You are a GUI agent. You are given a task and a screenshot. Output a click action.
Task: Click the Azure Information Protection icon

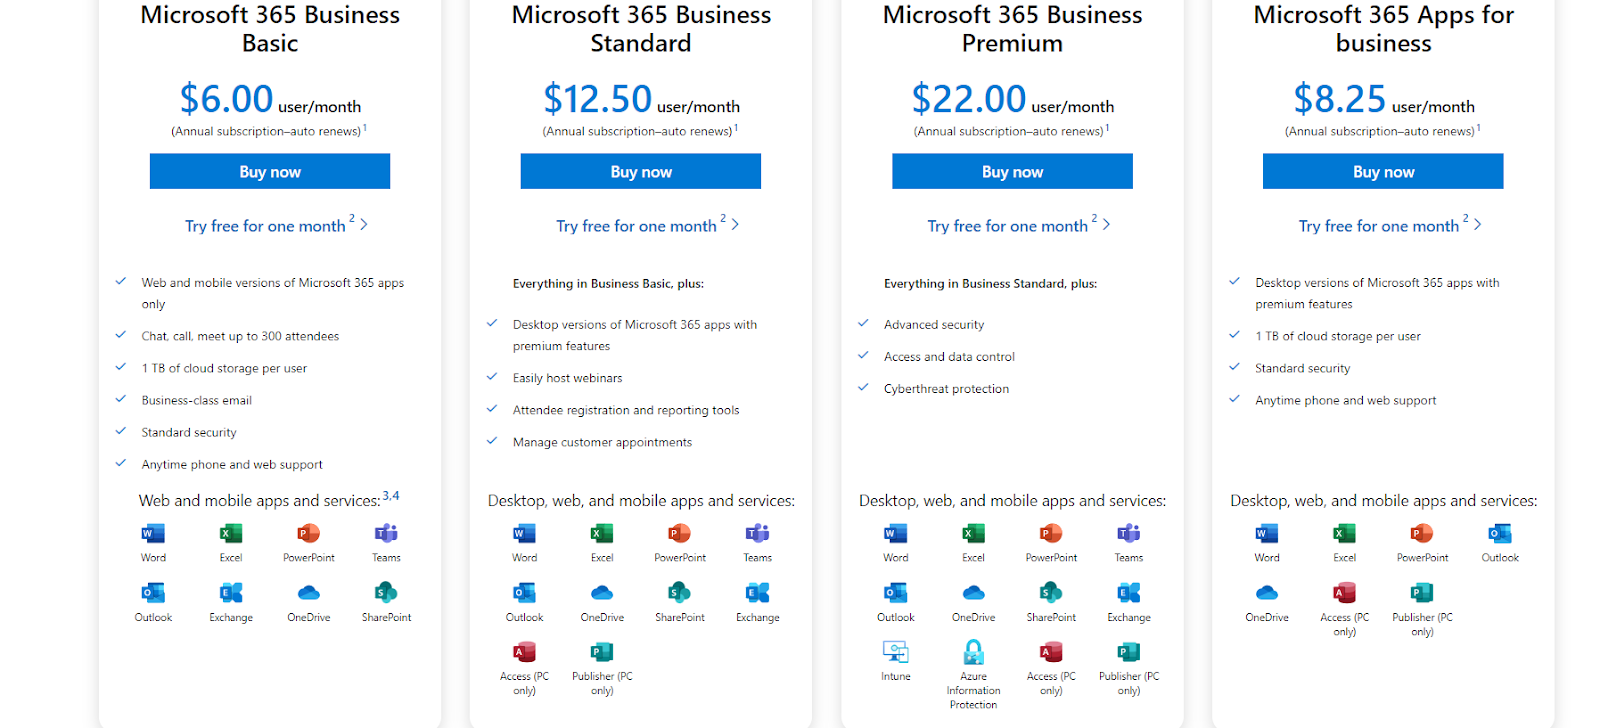coord(973,652)
